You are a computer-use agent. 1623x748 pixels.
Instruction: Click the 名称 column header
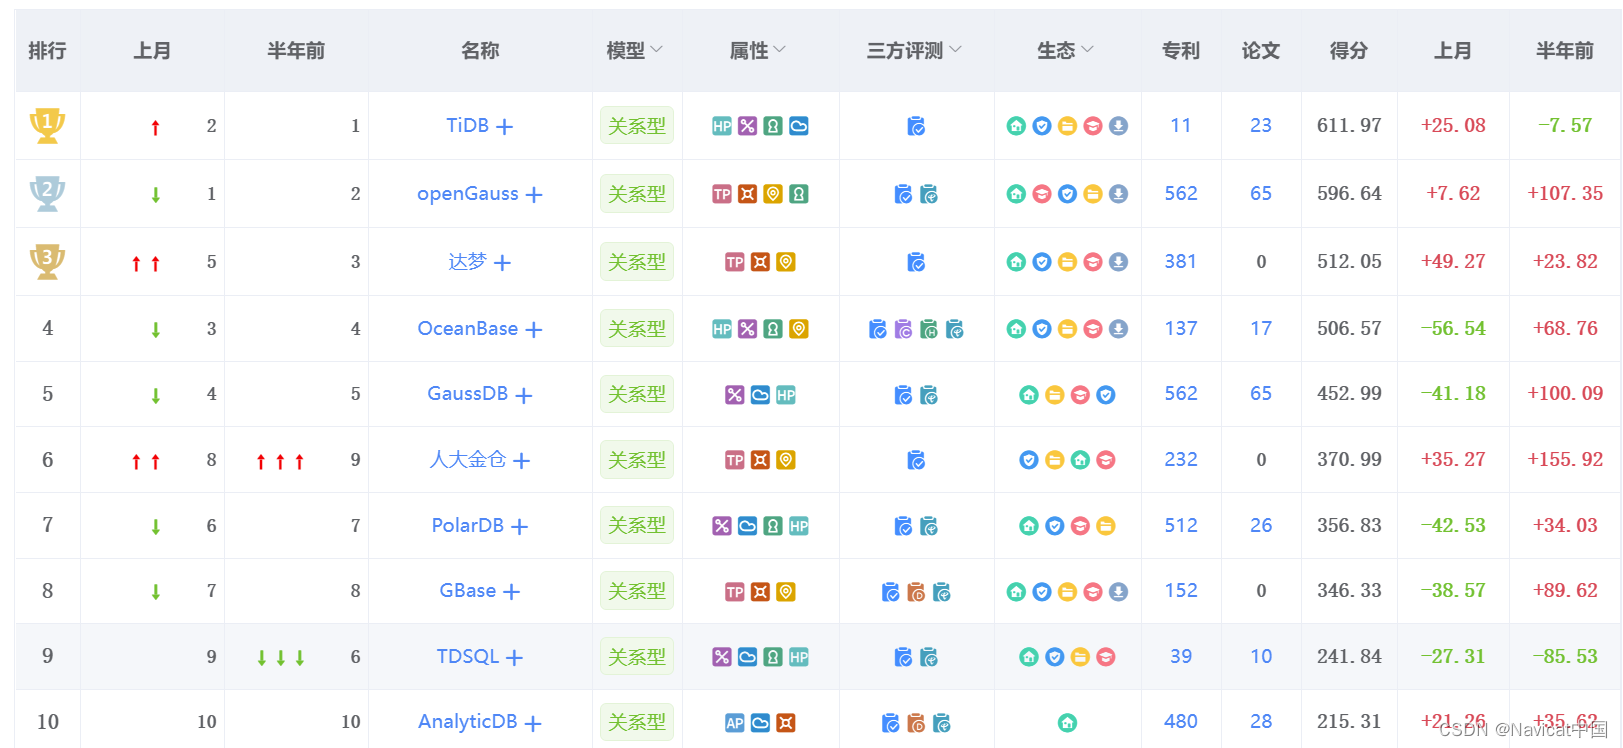tap(480, 50)
